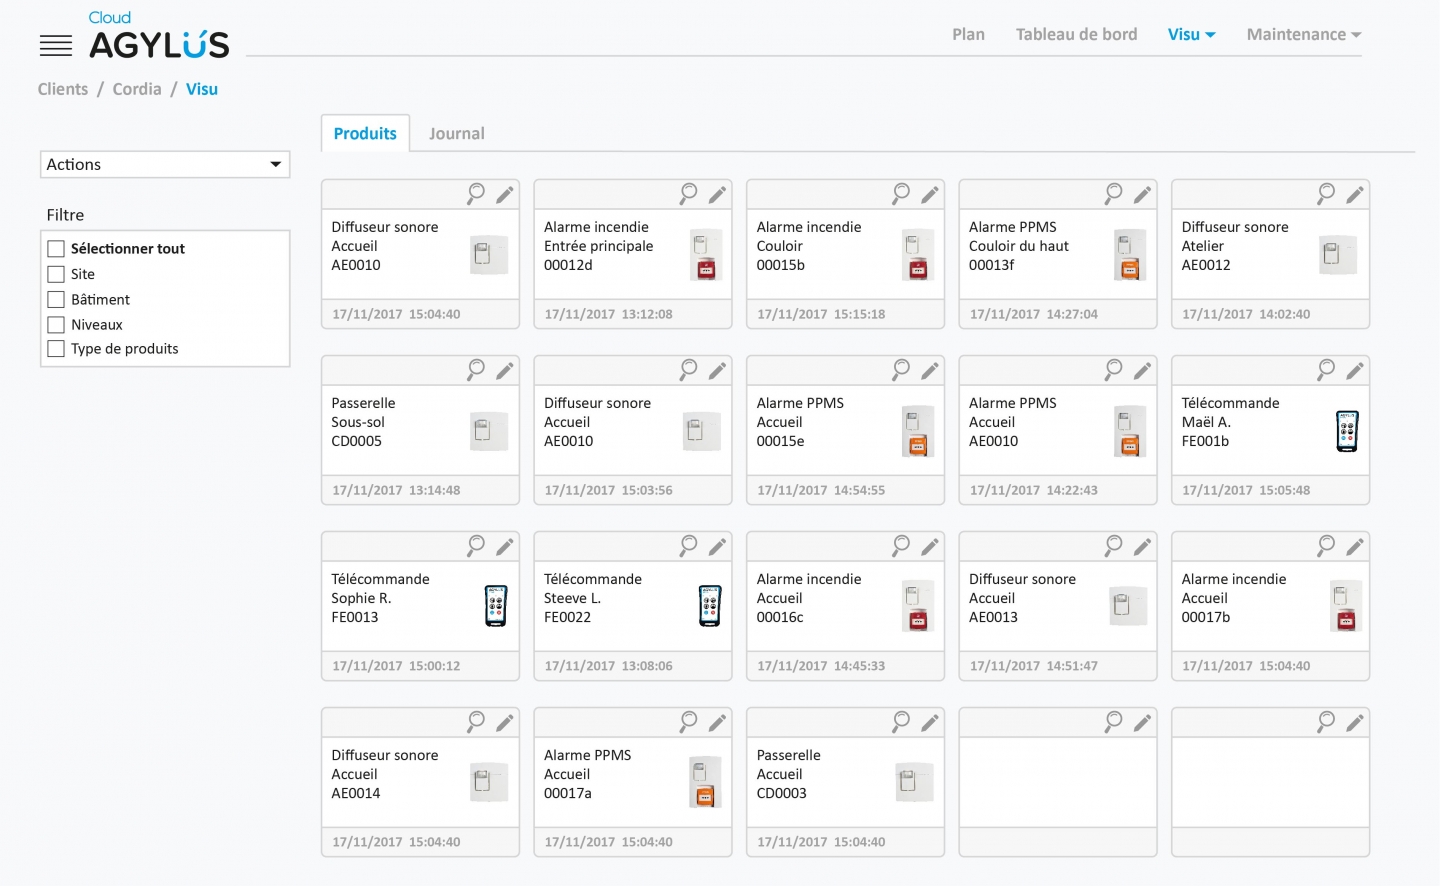Open the Actions dropdown

165,164
